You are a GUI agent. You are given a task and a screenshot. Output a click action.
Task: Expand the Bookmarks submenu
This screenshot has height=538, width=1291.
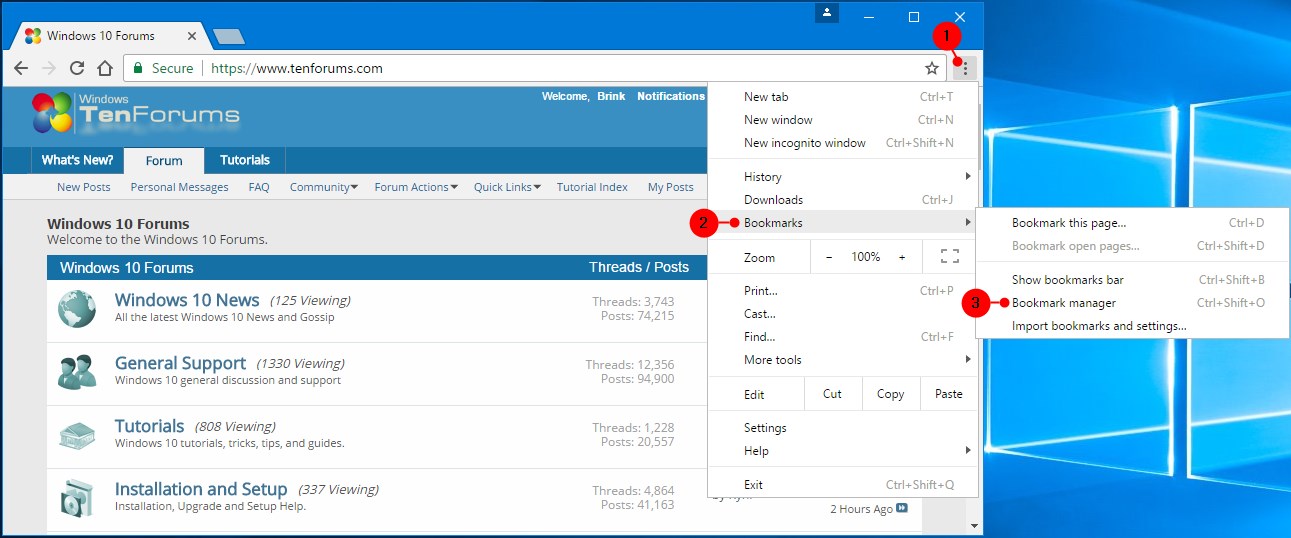point(844,223)
